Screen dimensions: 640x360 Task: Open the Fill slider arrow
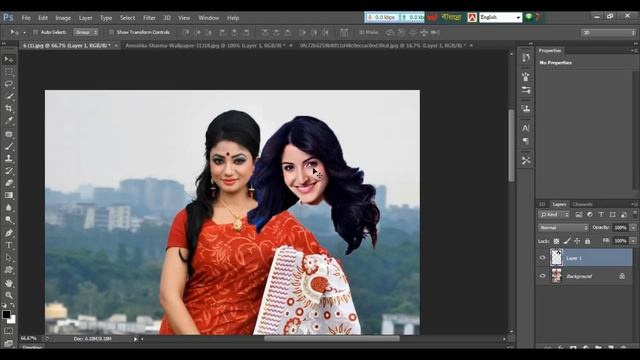tap(633, 241)
